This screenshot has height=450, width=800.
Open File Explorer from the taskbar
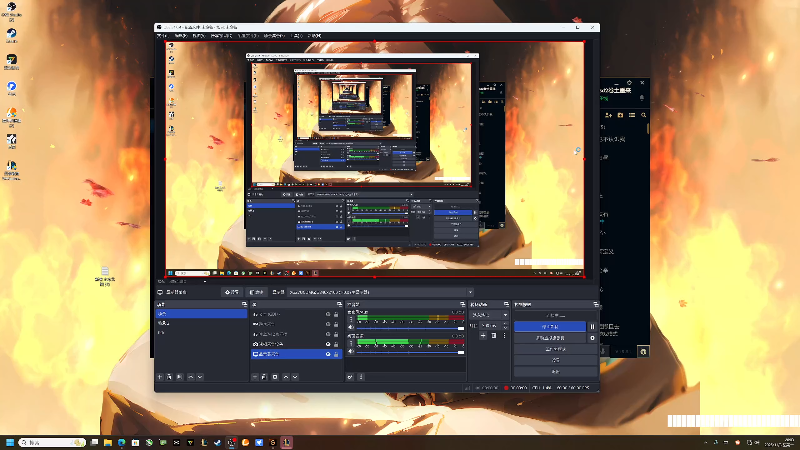pyautogui.click(x=108, y=442)
